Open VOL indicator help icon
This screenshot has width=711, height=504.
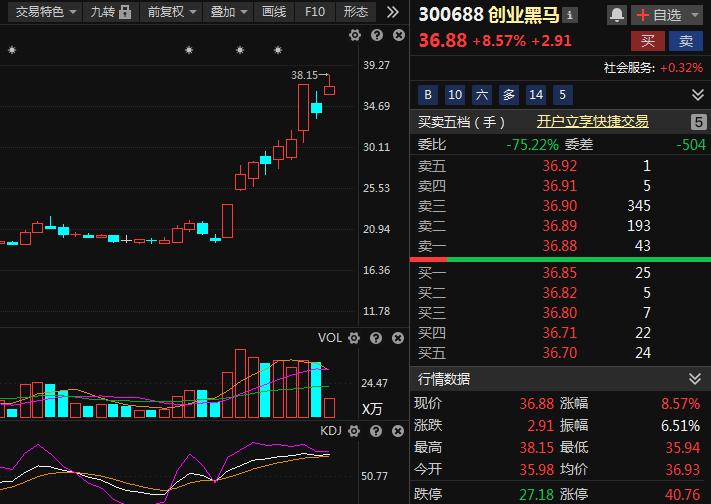coord(376,338)
